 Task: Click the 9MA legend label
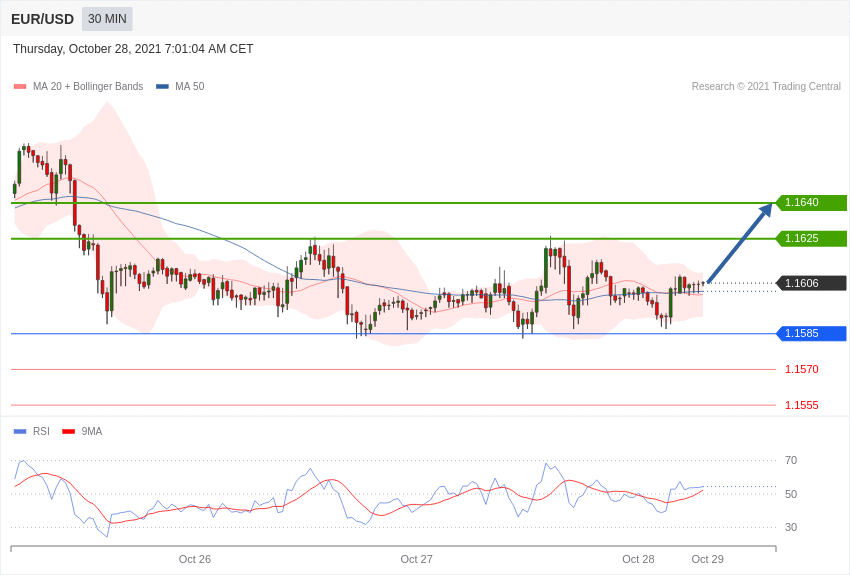(x=92, y=431)
